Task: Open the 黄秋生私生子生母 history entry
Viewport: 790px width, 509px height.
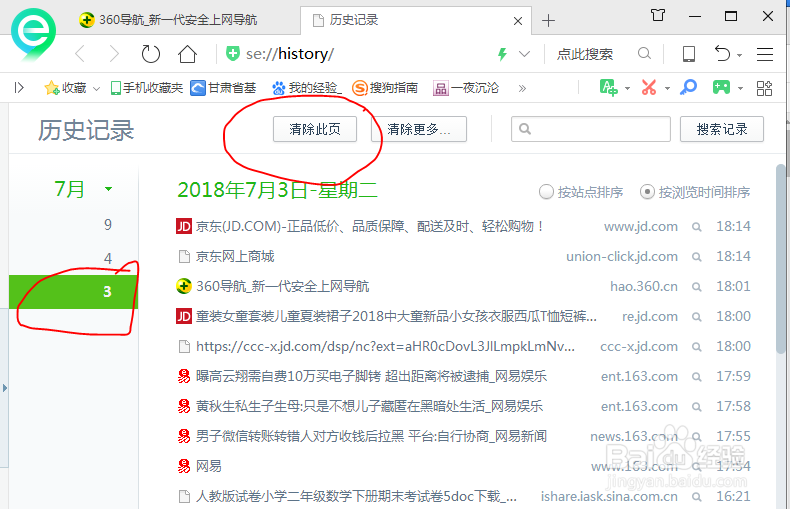Action: [x=369, y=406]
